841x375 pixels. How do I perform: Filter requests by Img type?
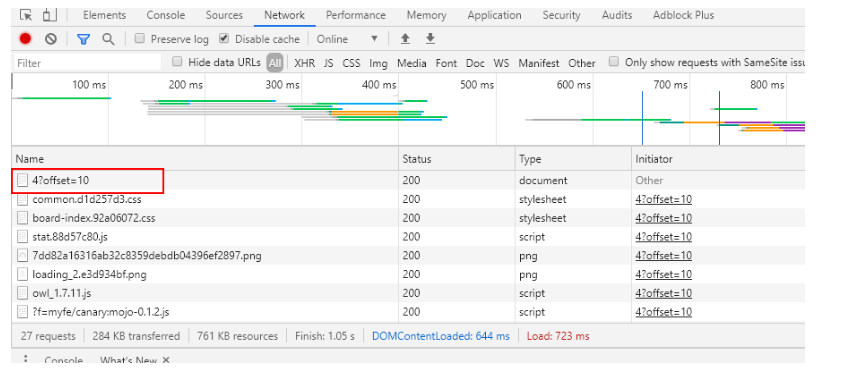point(378,63)
